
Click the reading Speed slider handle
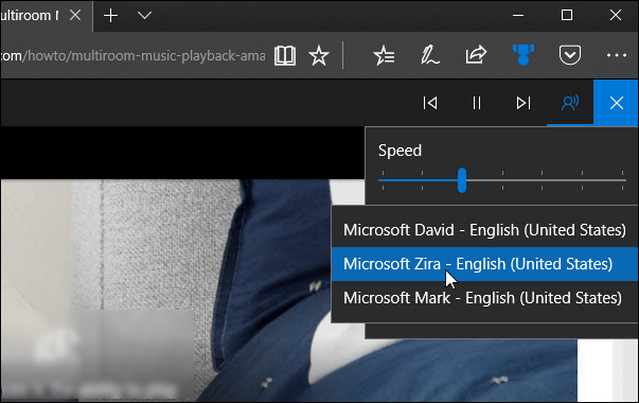tap(462, 180)
